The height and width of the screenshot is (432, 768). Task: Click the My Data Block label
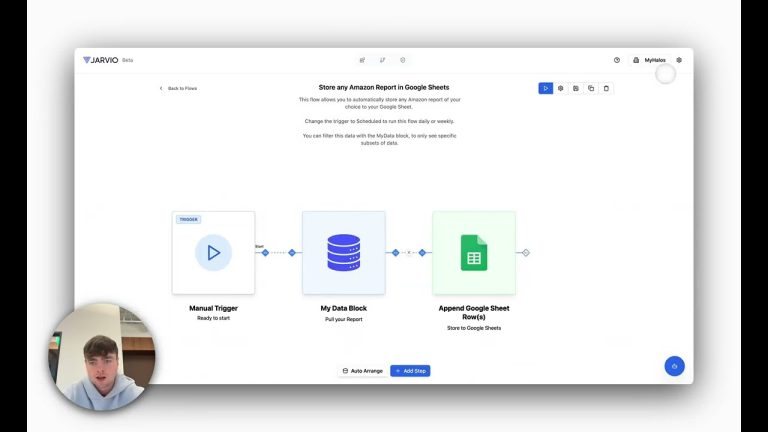(x=344, y=308)
